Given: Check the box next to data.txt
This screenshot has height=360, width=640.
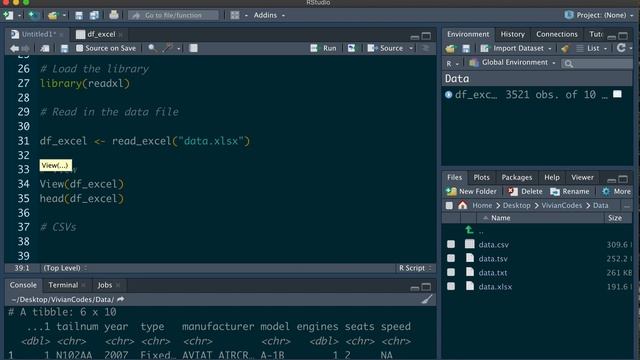Looking at the screenshot, I should click(x=451, y=272).
